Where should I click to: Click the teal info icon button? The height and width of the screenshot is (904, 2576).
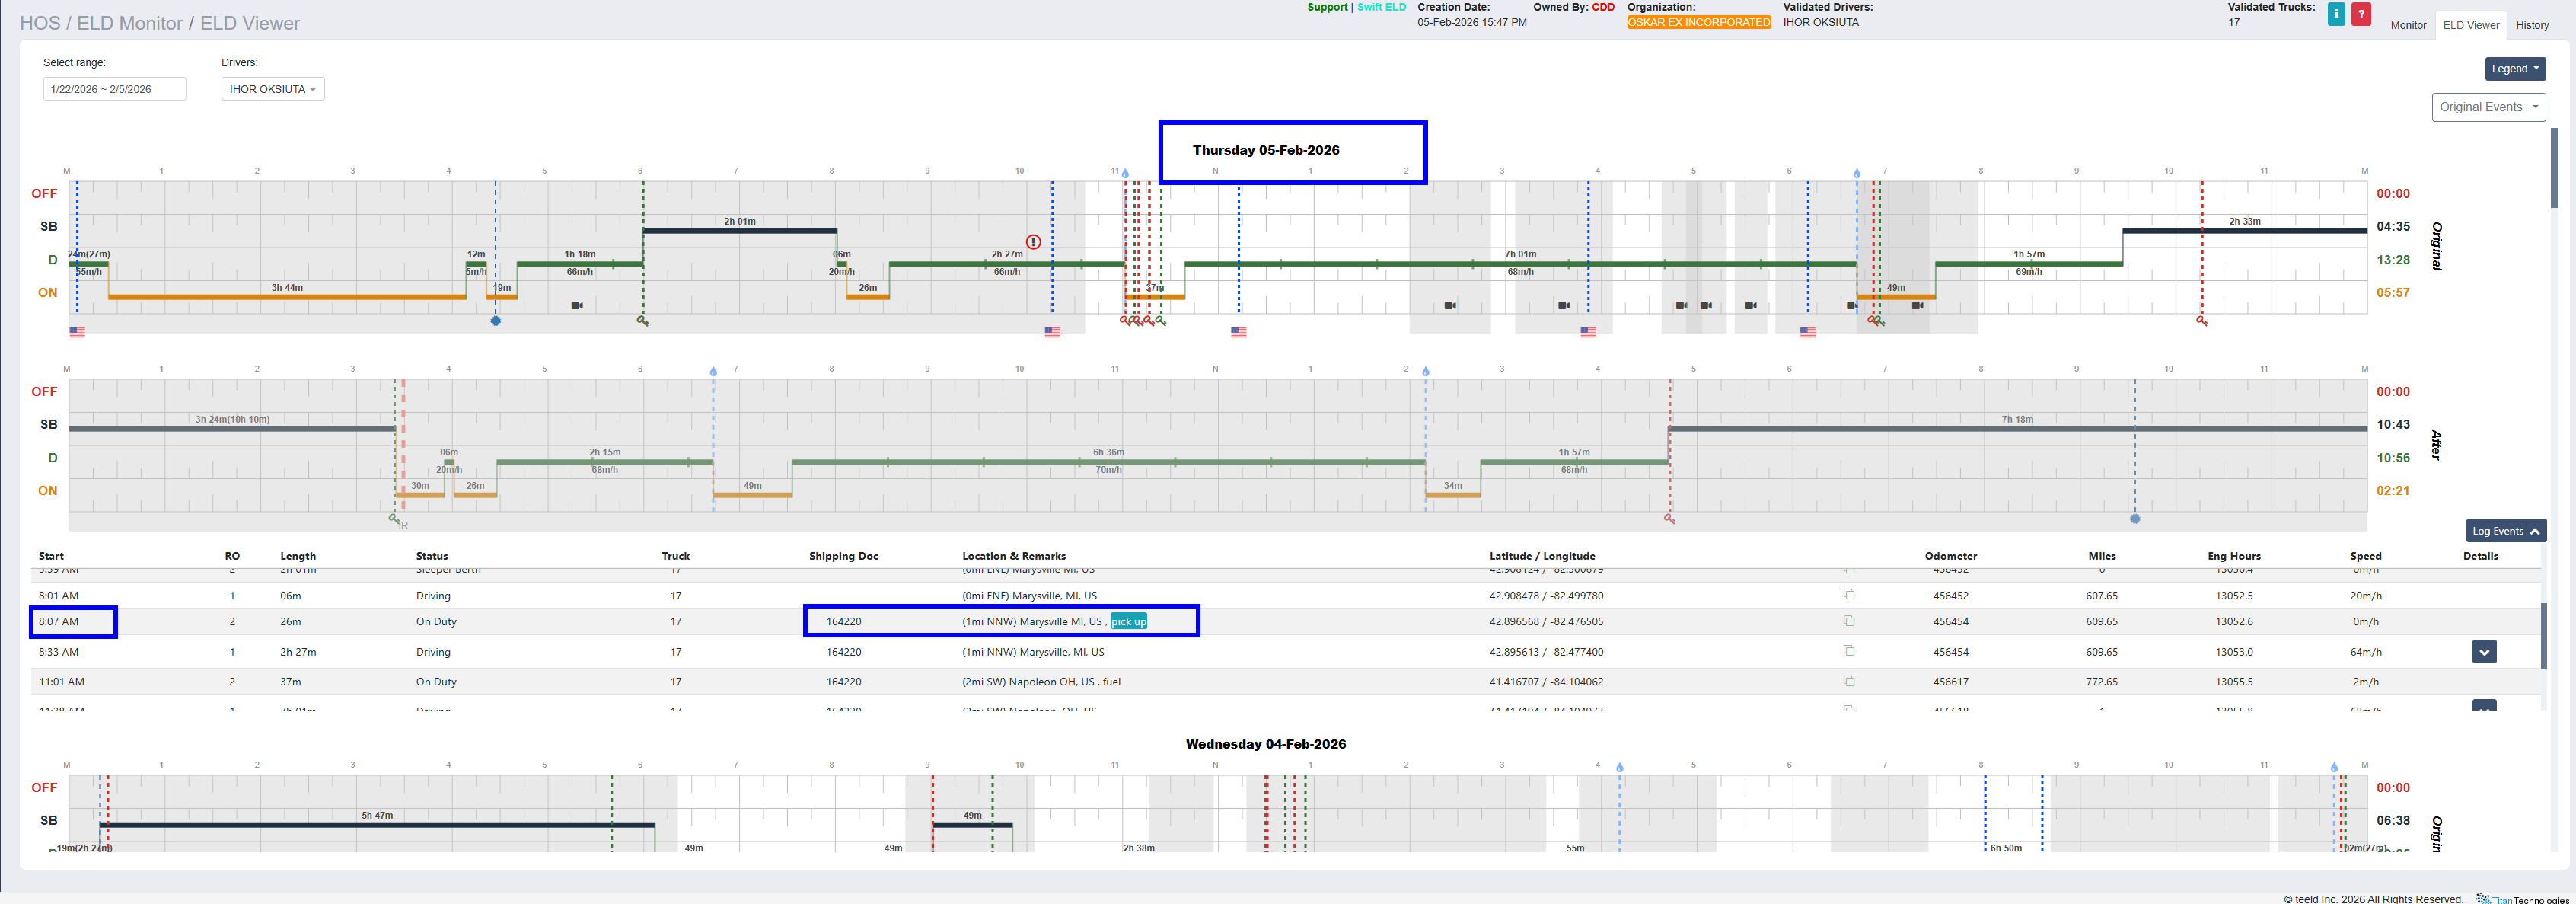coord(2336,14)
